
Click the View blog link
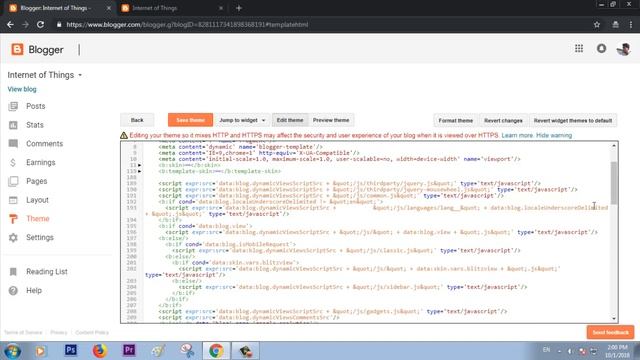[22, 89]
